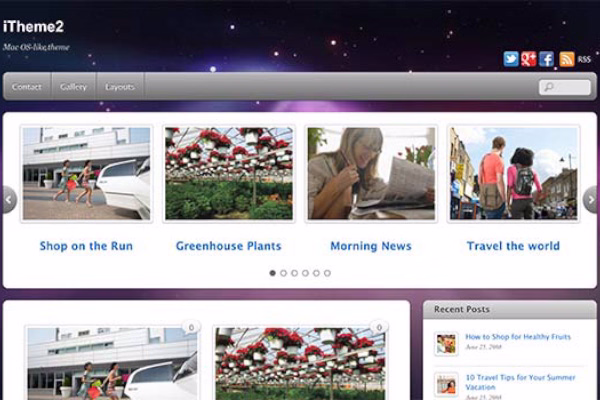600x400 pixels.
Task: Open 10 Travel Tips for Your Summer Vacation
Action: tap(520, 382)
